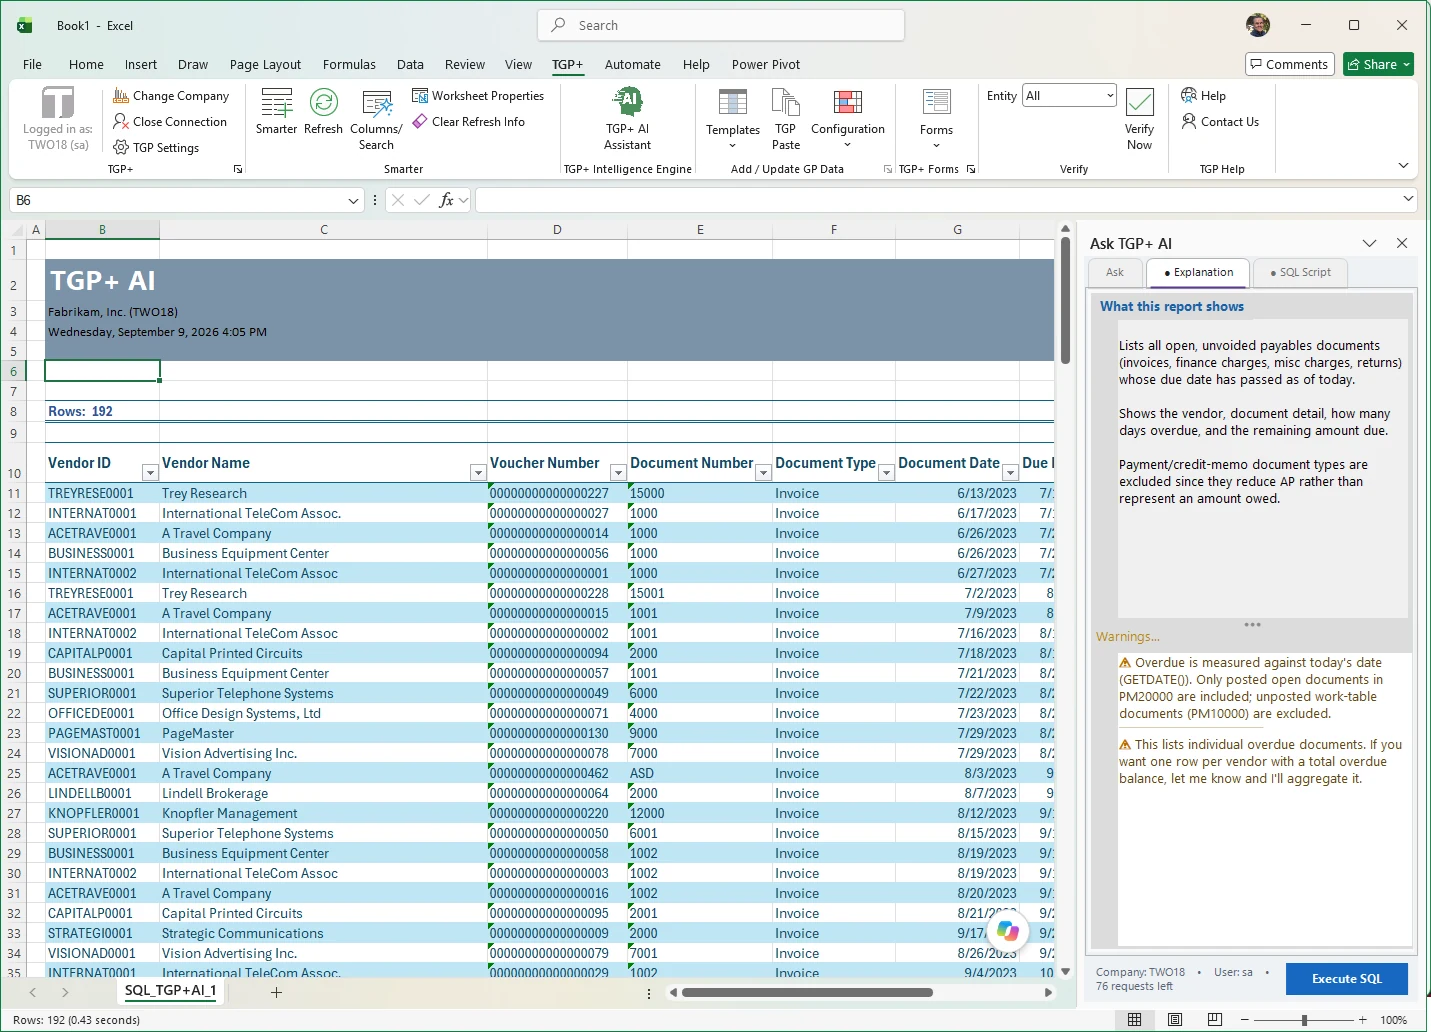Image resolution: width=1431 pixels, height=1032 pixels.
Task: Open the Name Box dropdown
Action: (353, 200)
